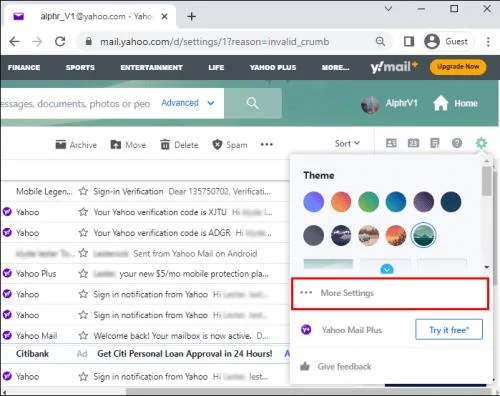Select the night mountains photo theme
This screenshot has width=500, height=396.
[x=341, y=235]
